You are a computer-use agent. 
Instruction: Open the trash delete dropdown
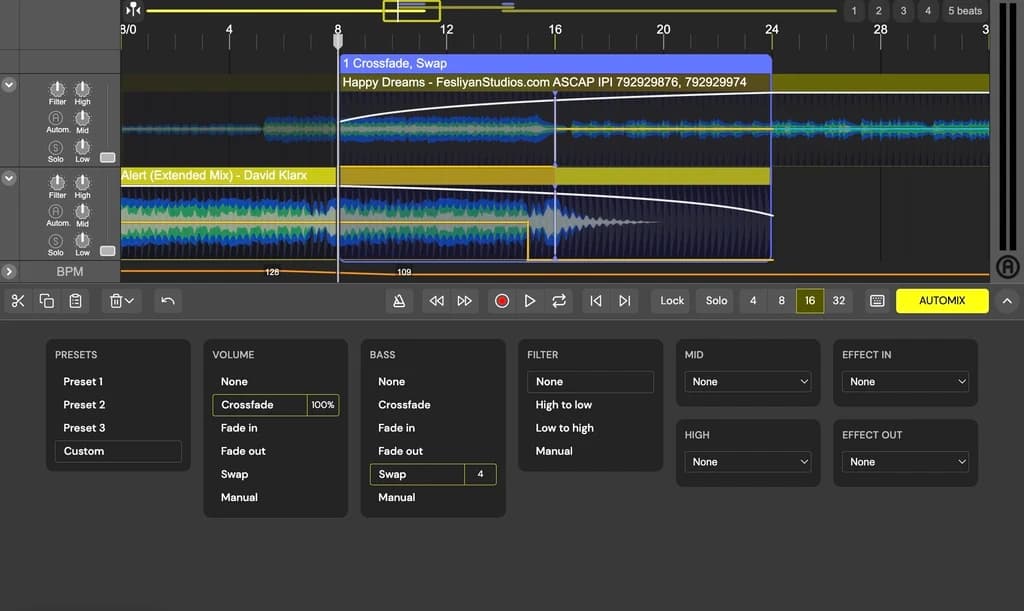coord(121,301)
